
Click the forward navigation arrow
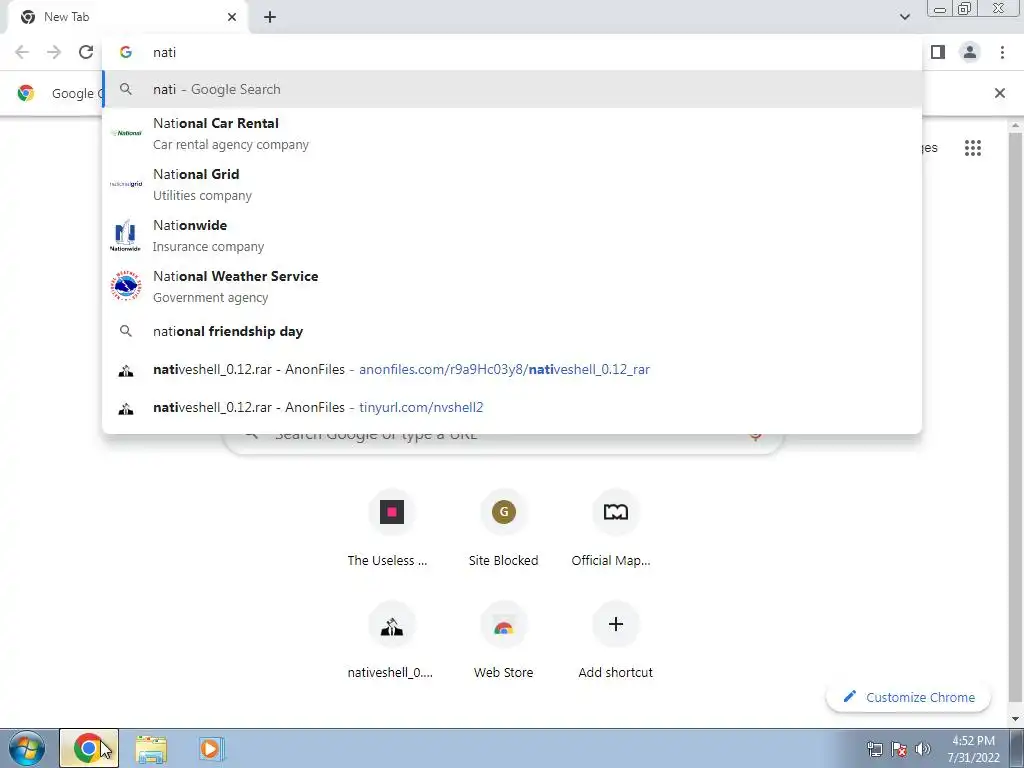point(54,52)
